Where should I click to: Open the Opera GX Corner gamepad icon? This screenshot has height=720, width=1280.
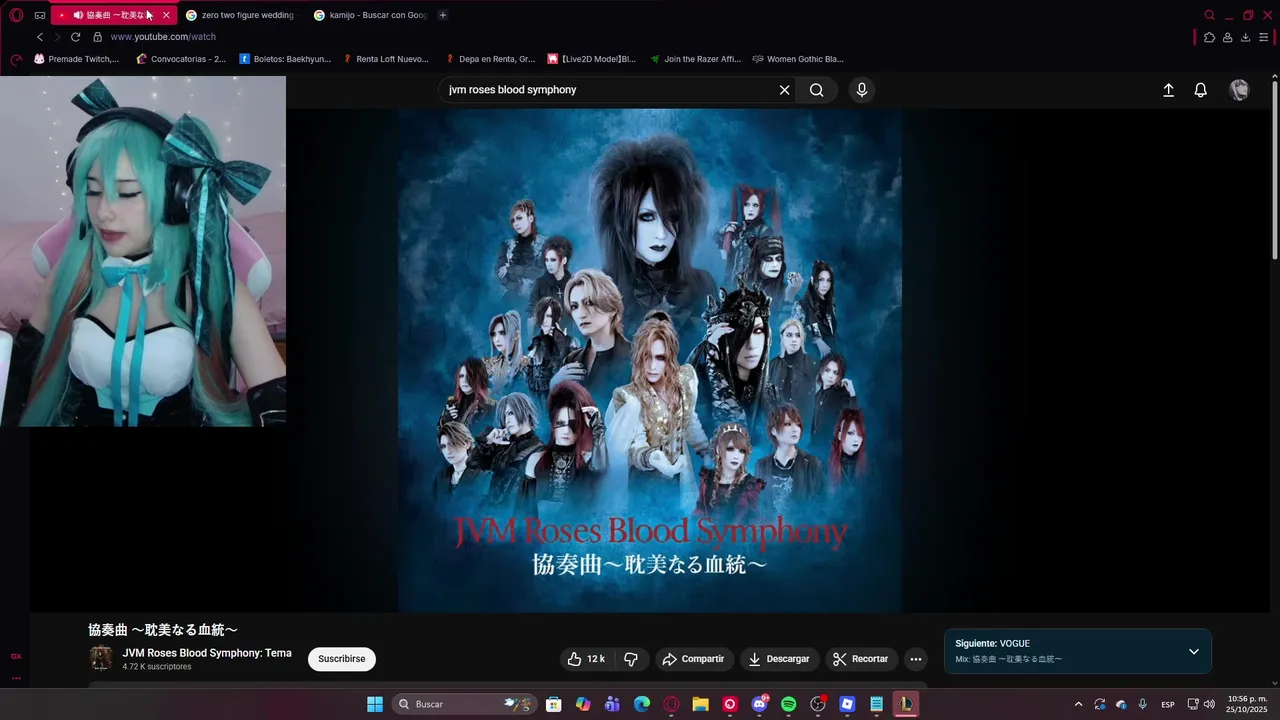[40, 15]
